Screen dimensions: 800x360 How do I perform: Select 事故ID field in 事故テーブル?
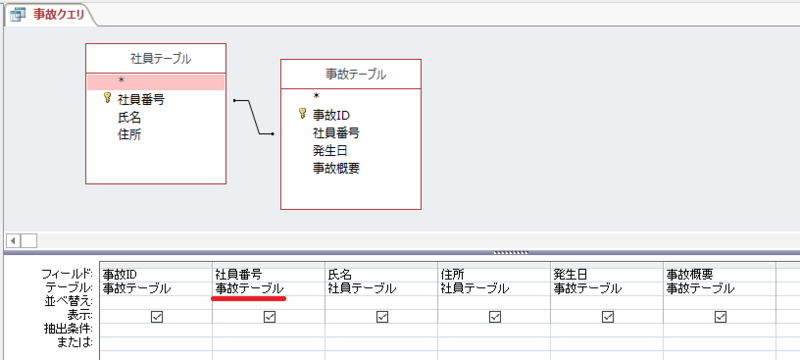[x=331, y=115]
